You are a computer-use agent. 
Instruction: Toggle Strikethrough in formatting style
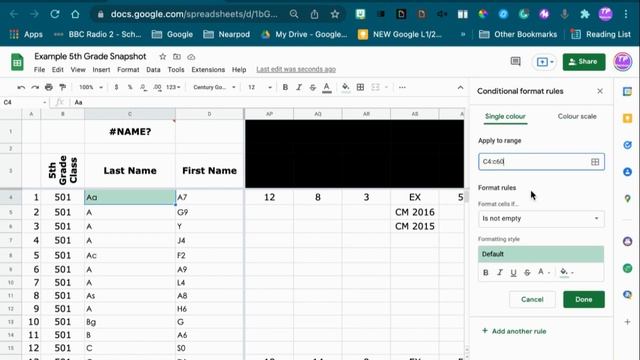[x=527, y=272]
